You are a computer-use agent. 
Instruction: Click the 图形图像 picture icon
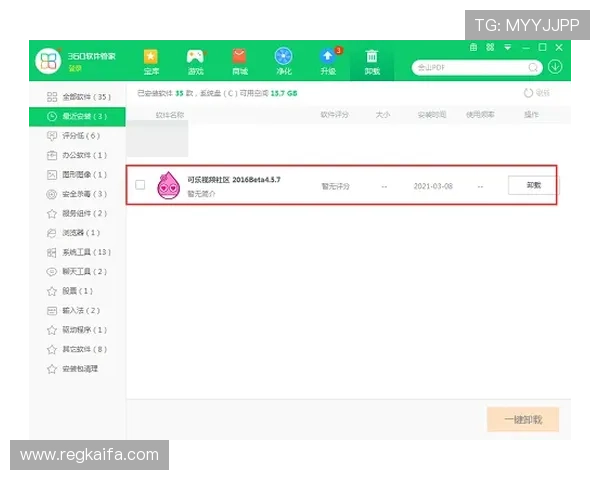(52, 175)
